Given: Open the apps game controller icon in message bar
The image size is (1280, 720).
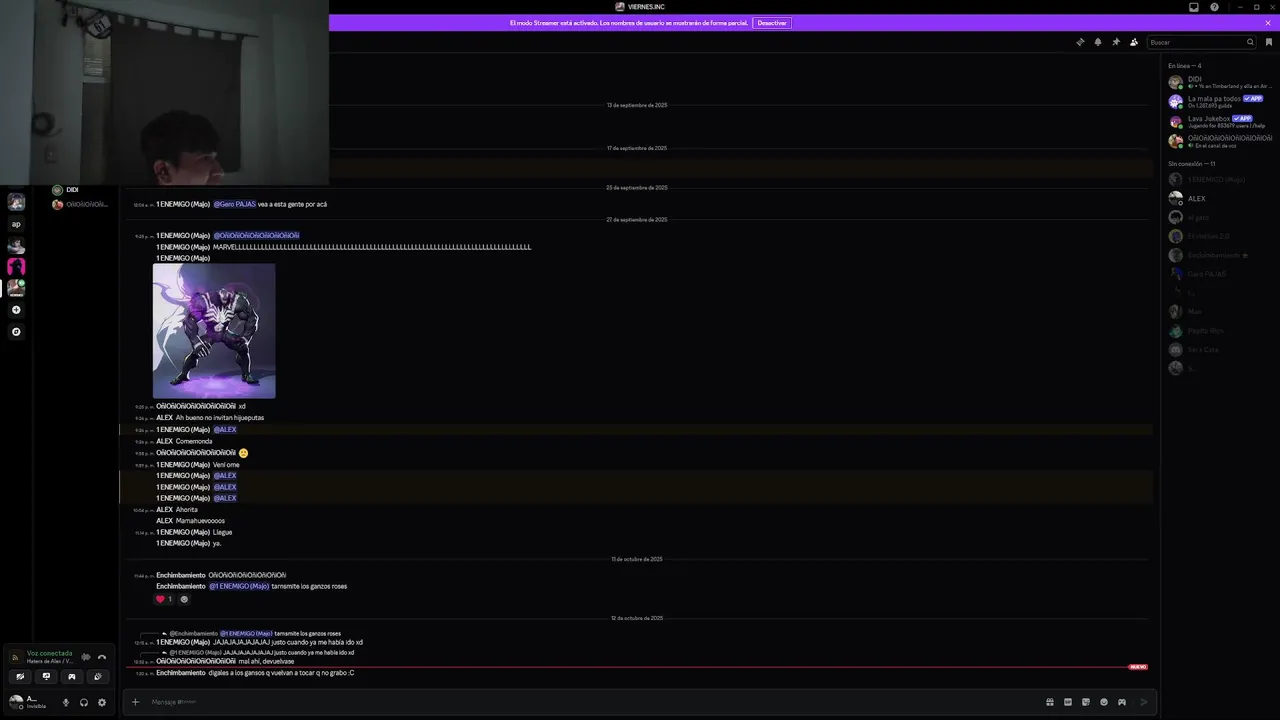Looking at the screenshot, I should (x=1122, y=702).
